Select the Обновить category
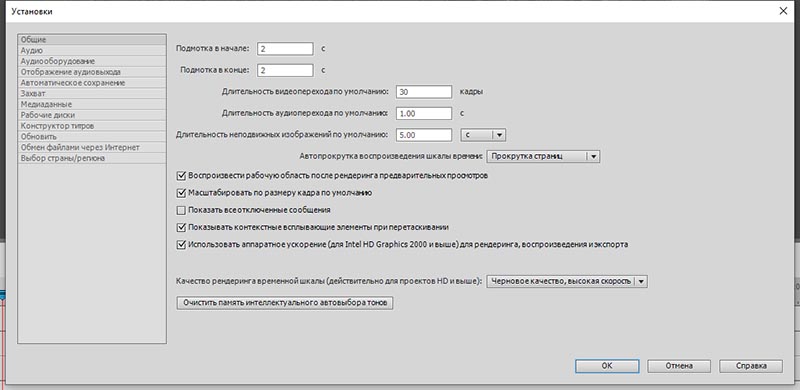 pyautogui.click(x=92, y=136)
